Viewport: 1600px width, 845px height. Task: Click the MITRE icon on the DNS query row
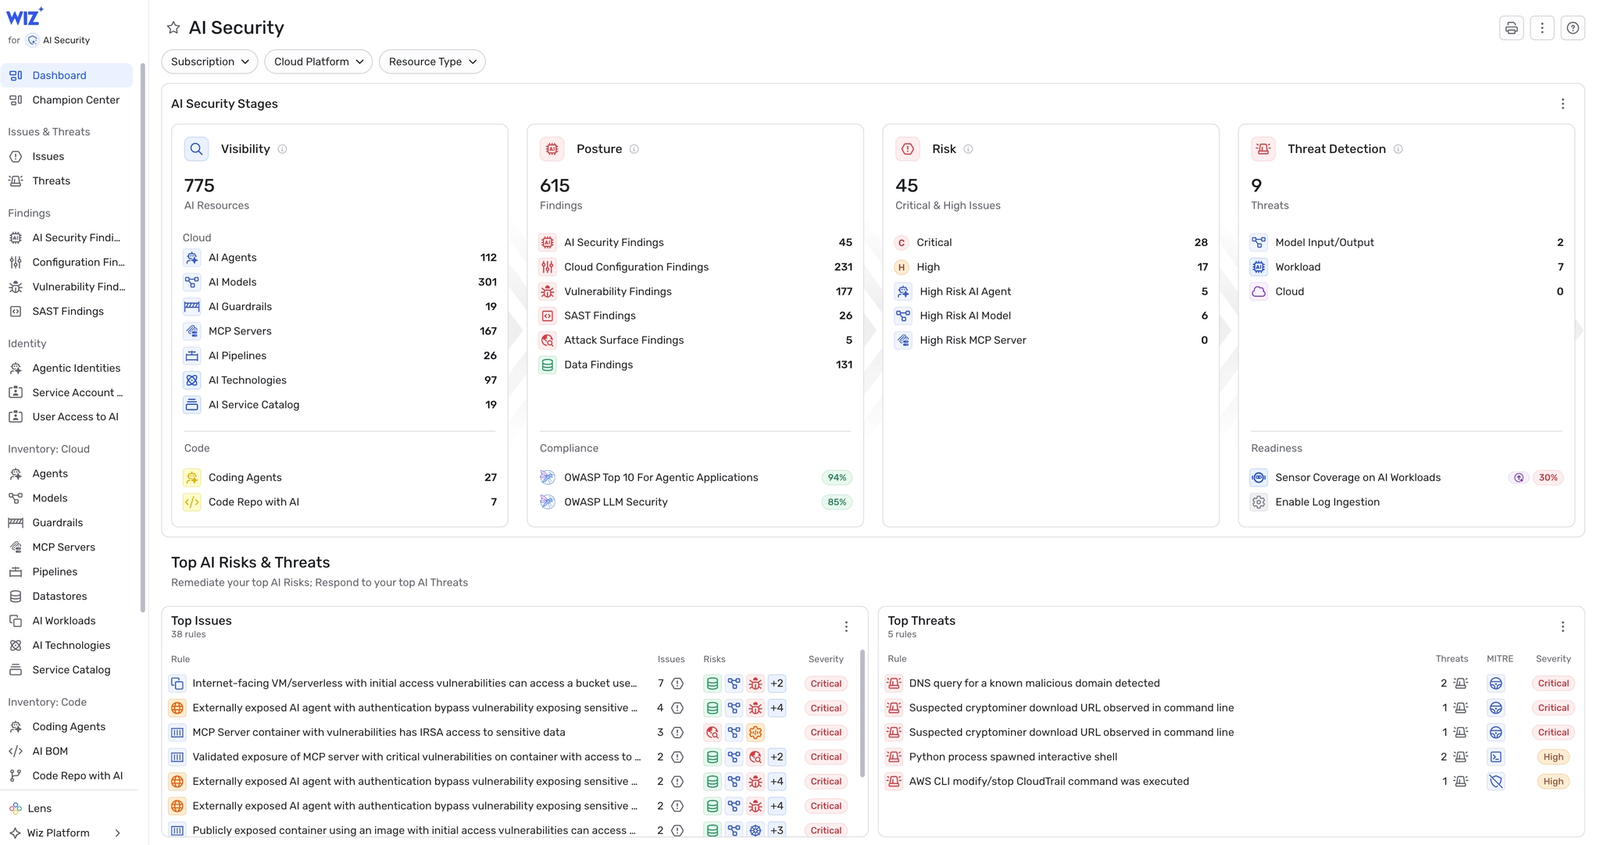coord(1496,684)
